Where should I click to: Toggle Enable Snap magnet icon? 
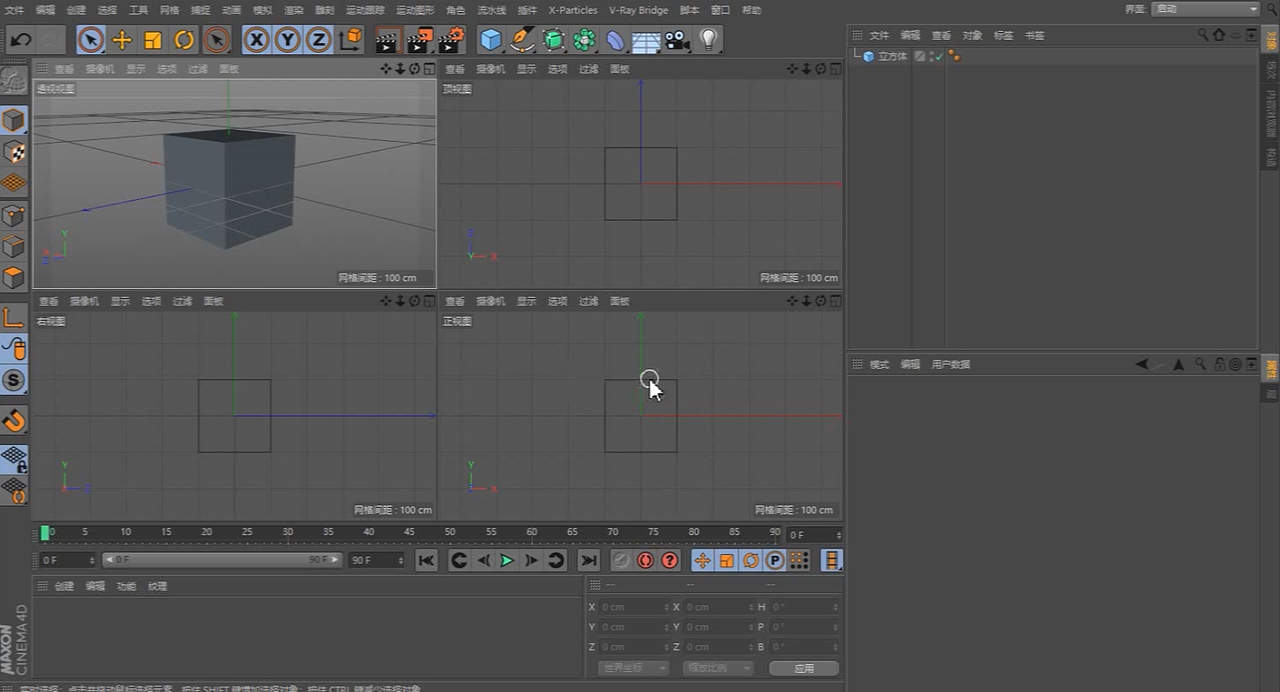click(13, 420)
